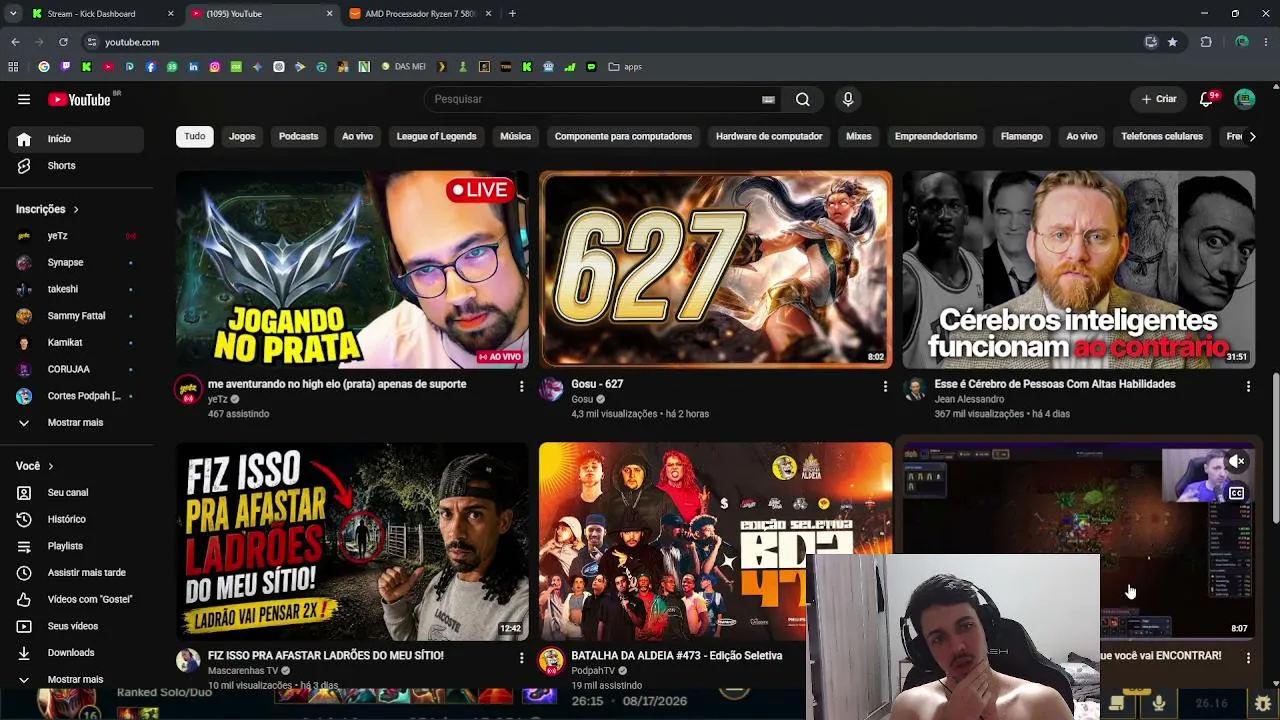This screenshot has height=720, width=1280.
Task: Show next filter chips with the arrow
Action: tap(1252, 137)
